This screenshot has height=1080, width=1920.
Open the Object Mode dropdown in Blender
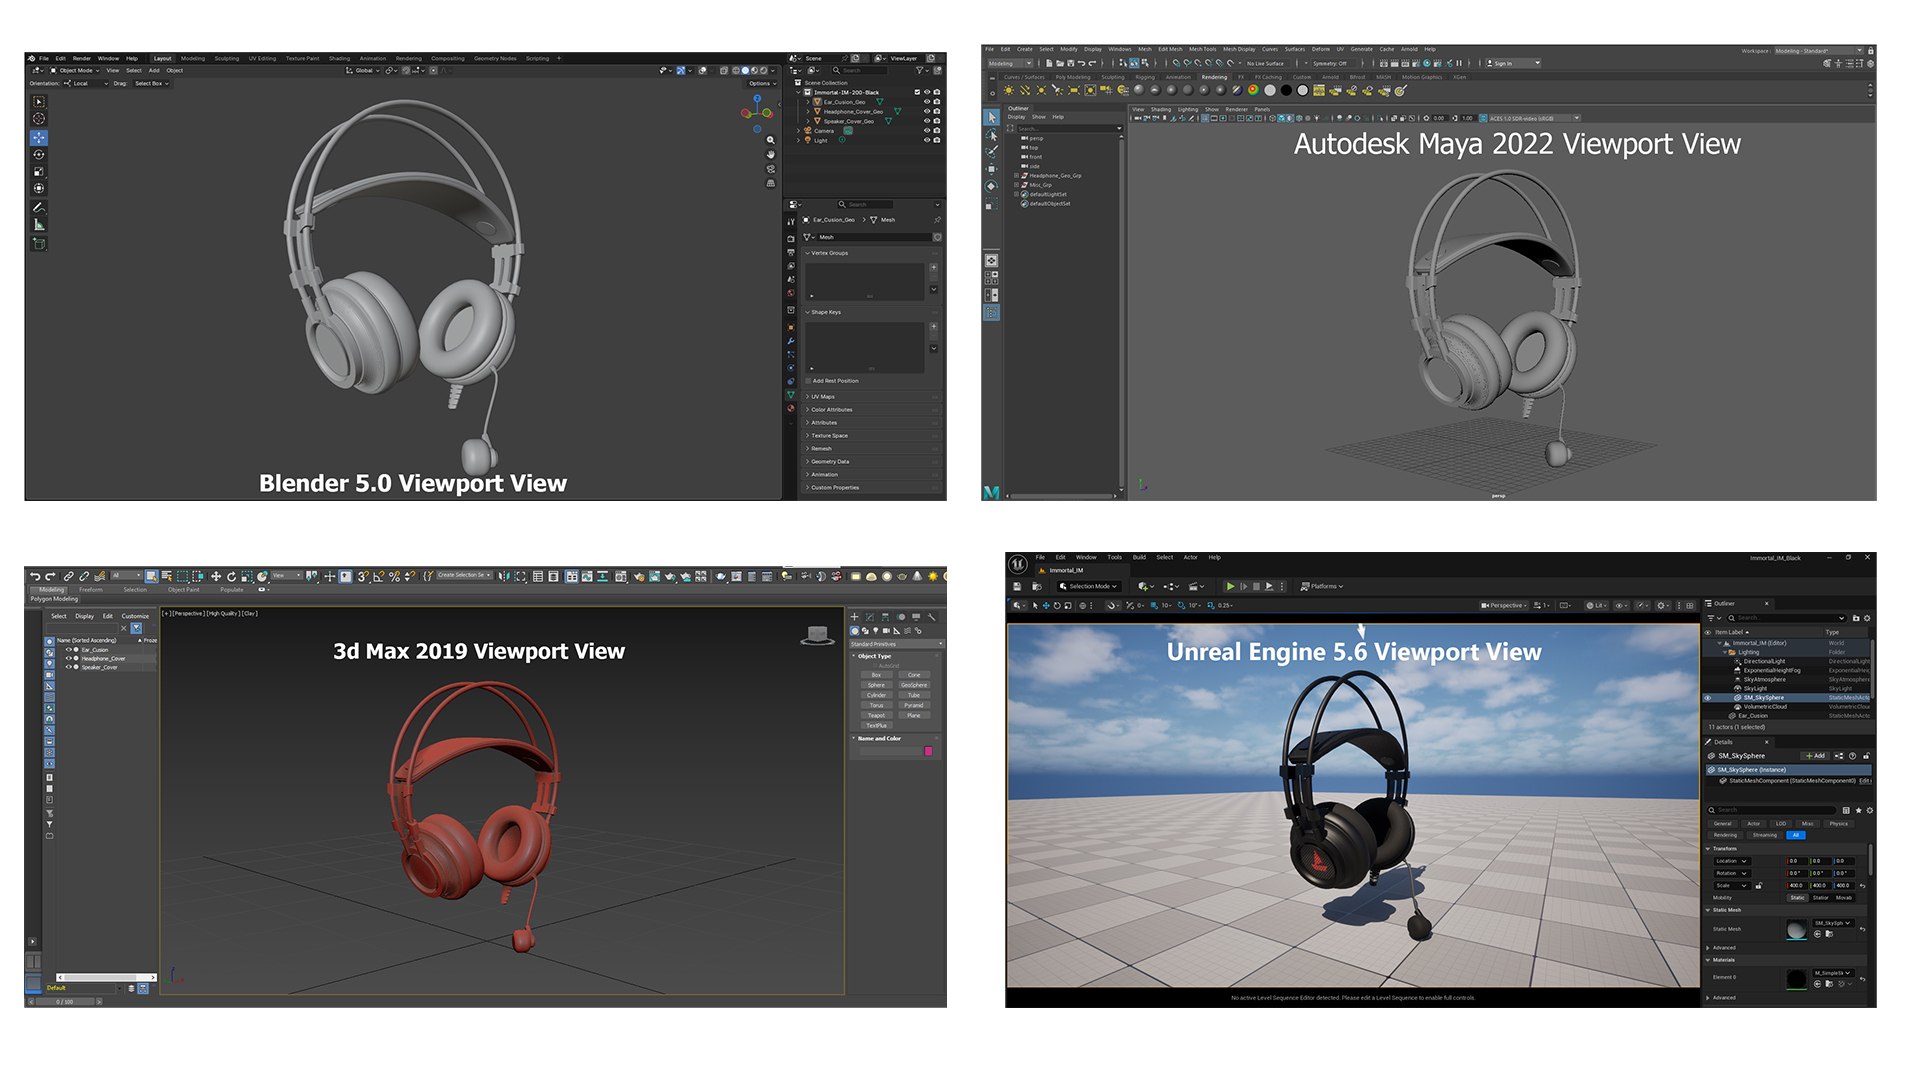(76, 71)
